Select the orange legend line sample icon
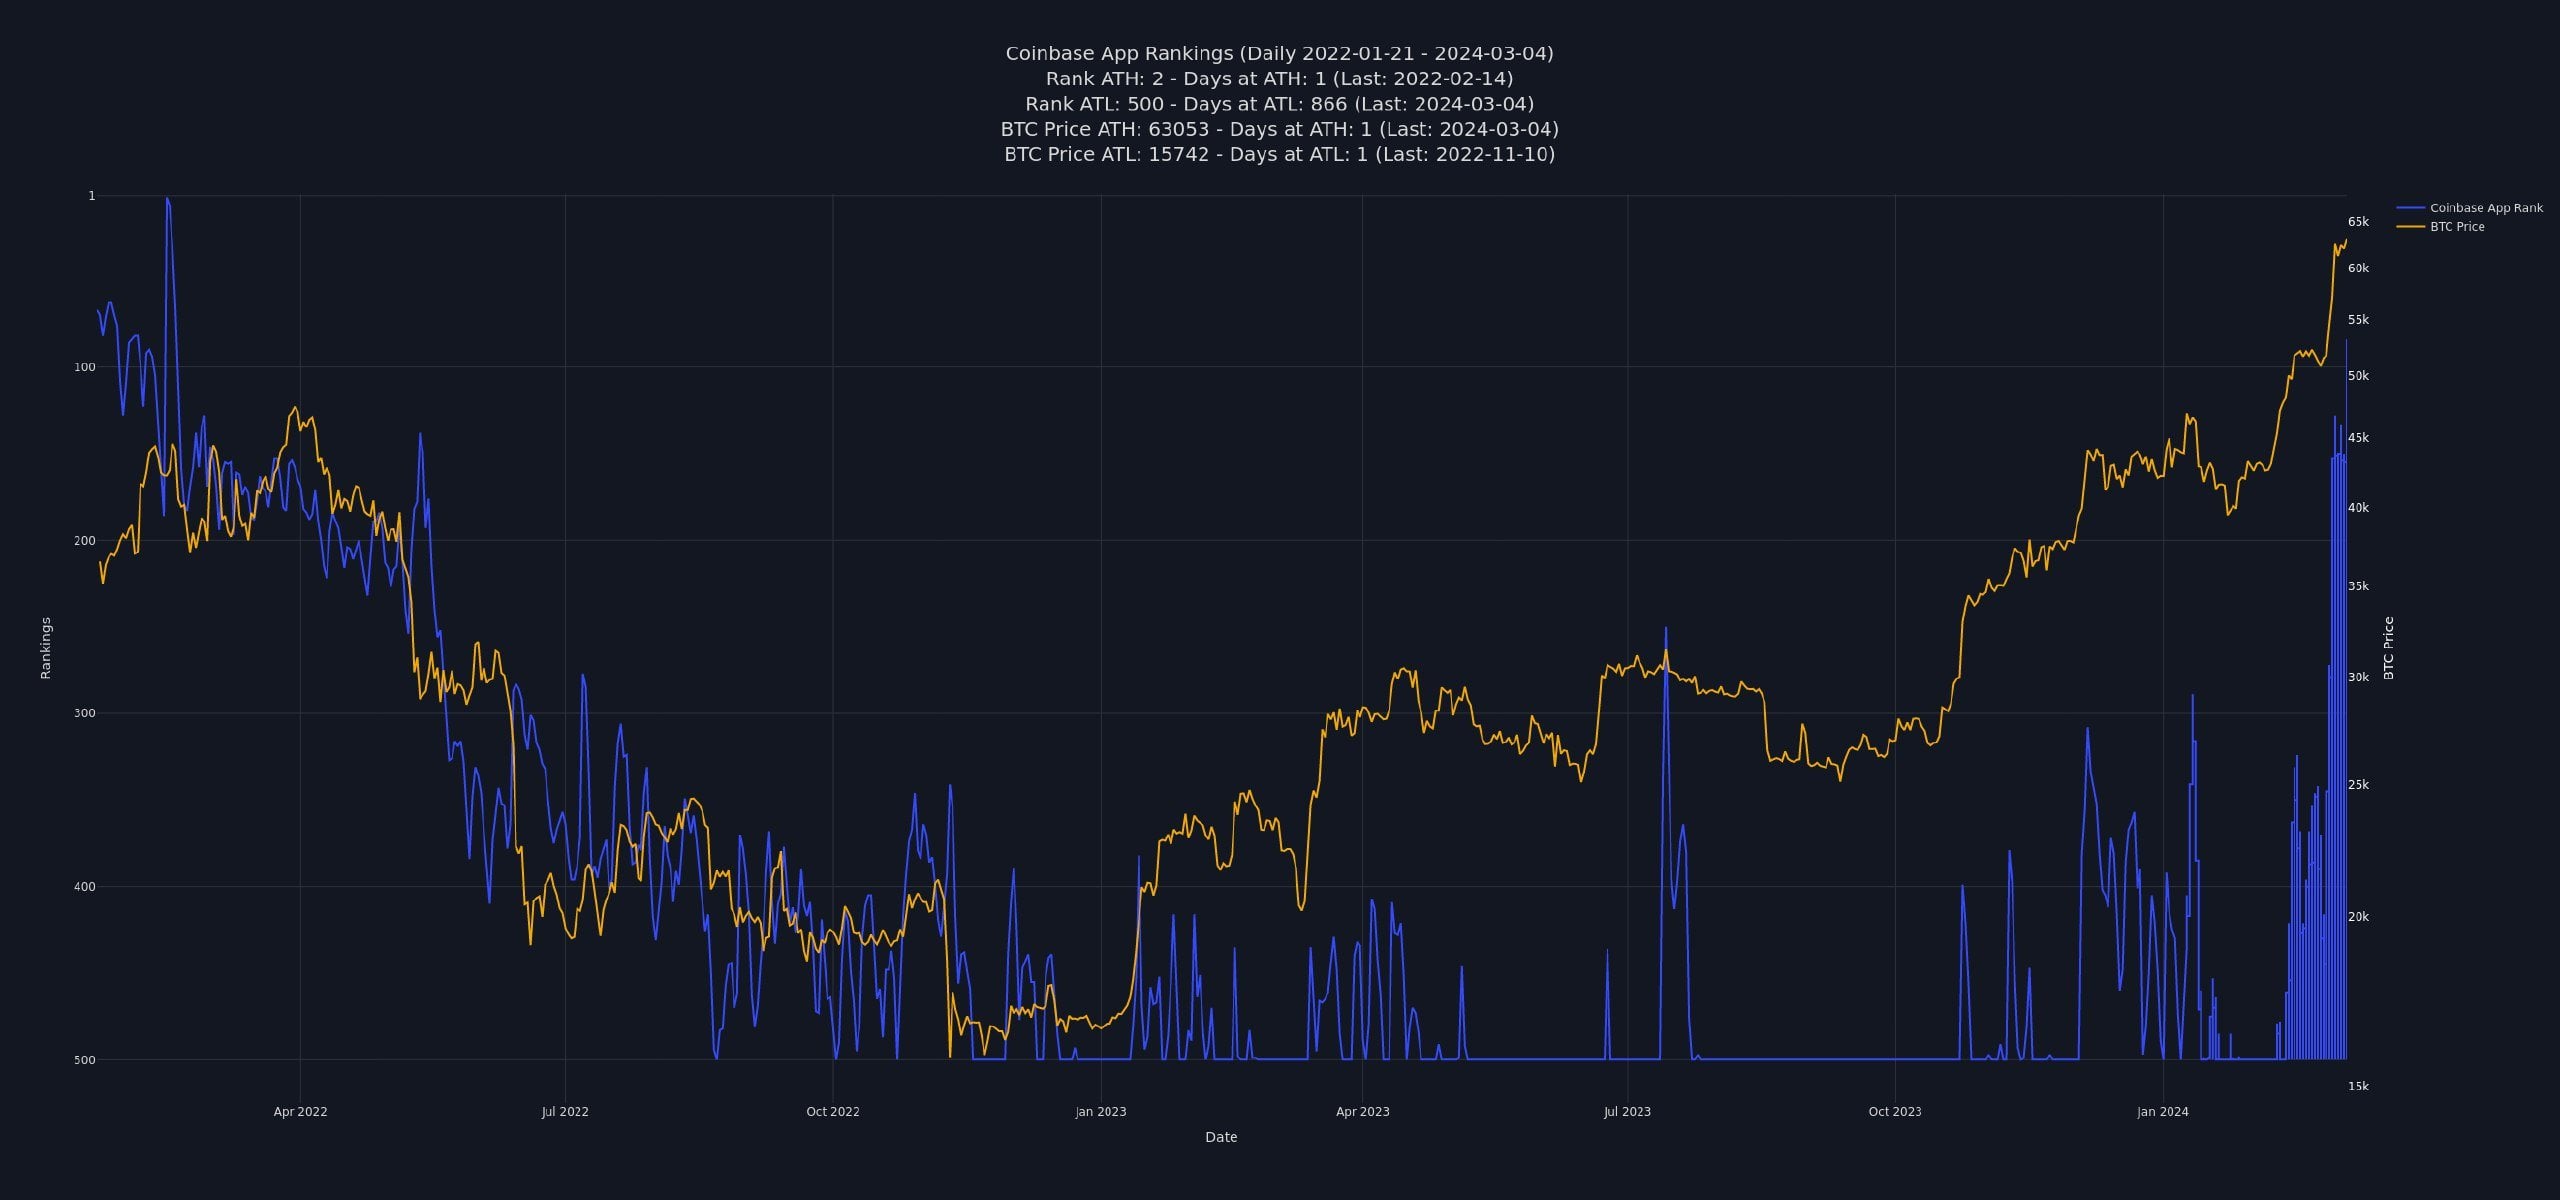Screen dimensions: 2560x1200 (x=2410, y=226)
